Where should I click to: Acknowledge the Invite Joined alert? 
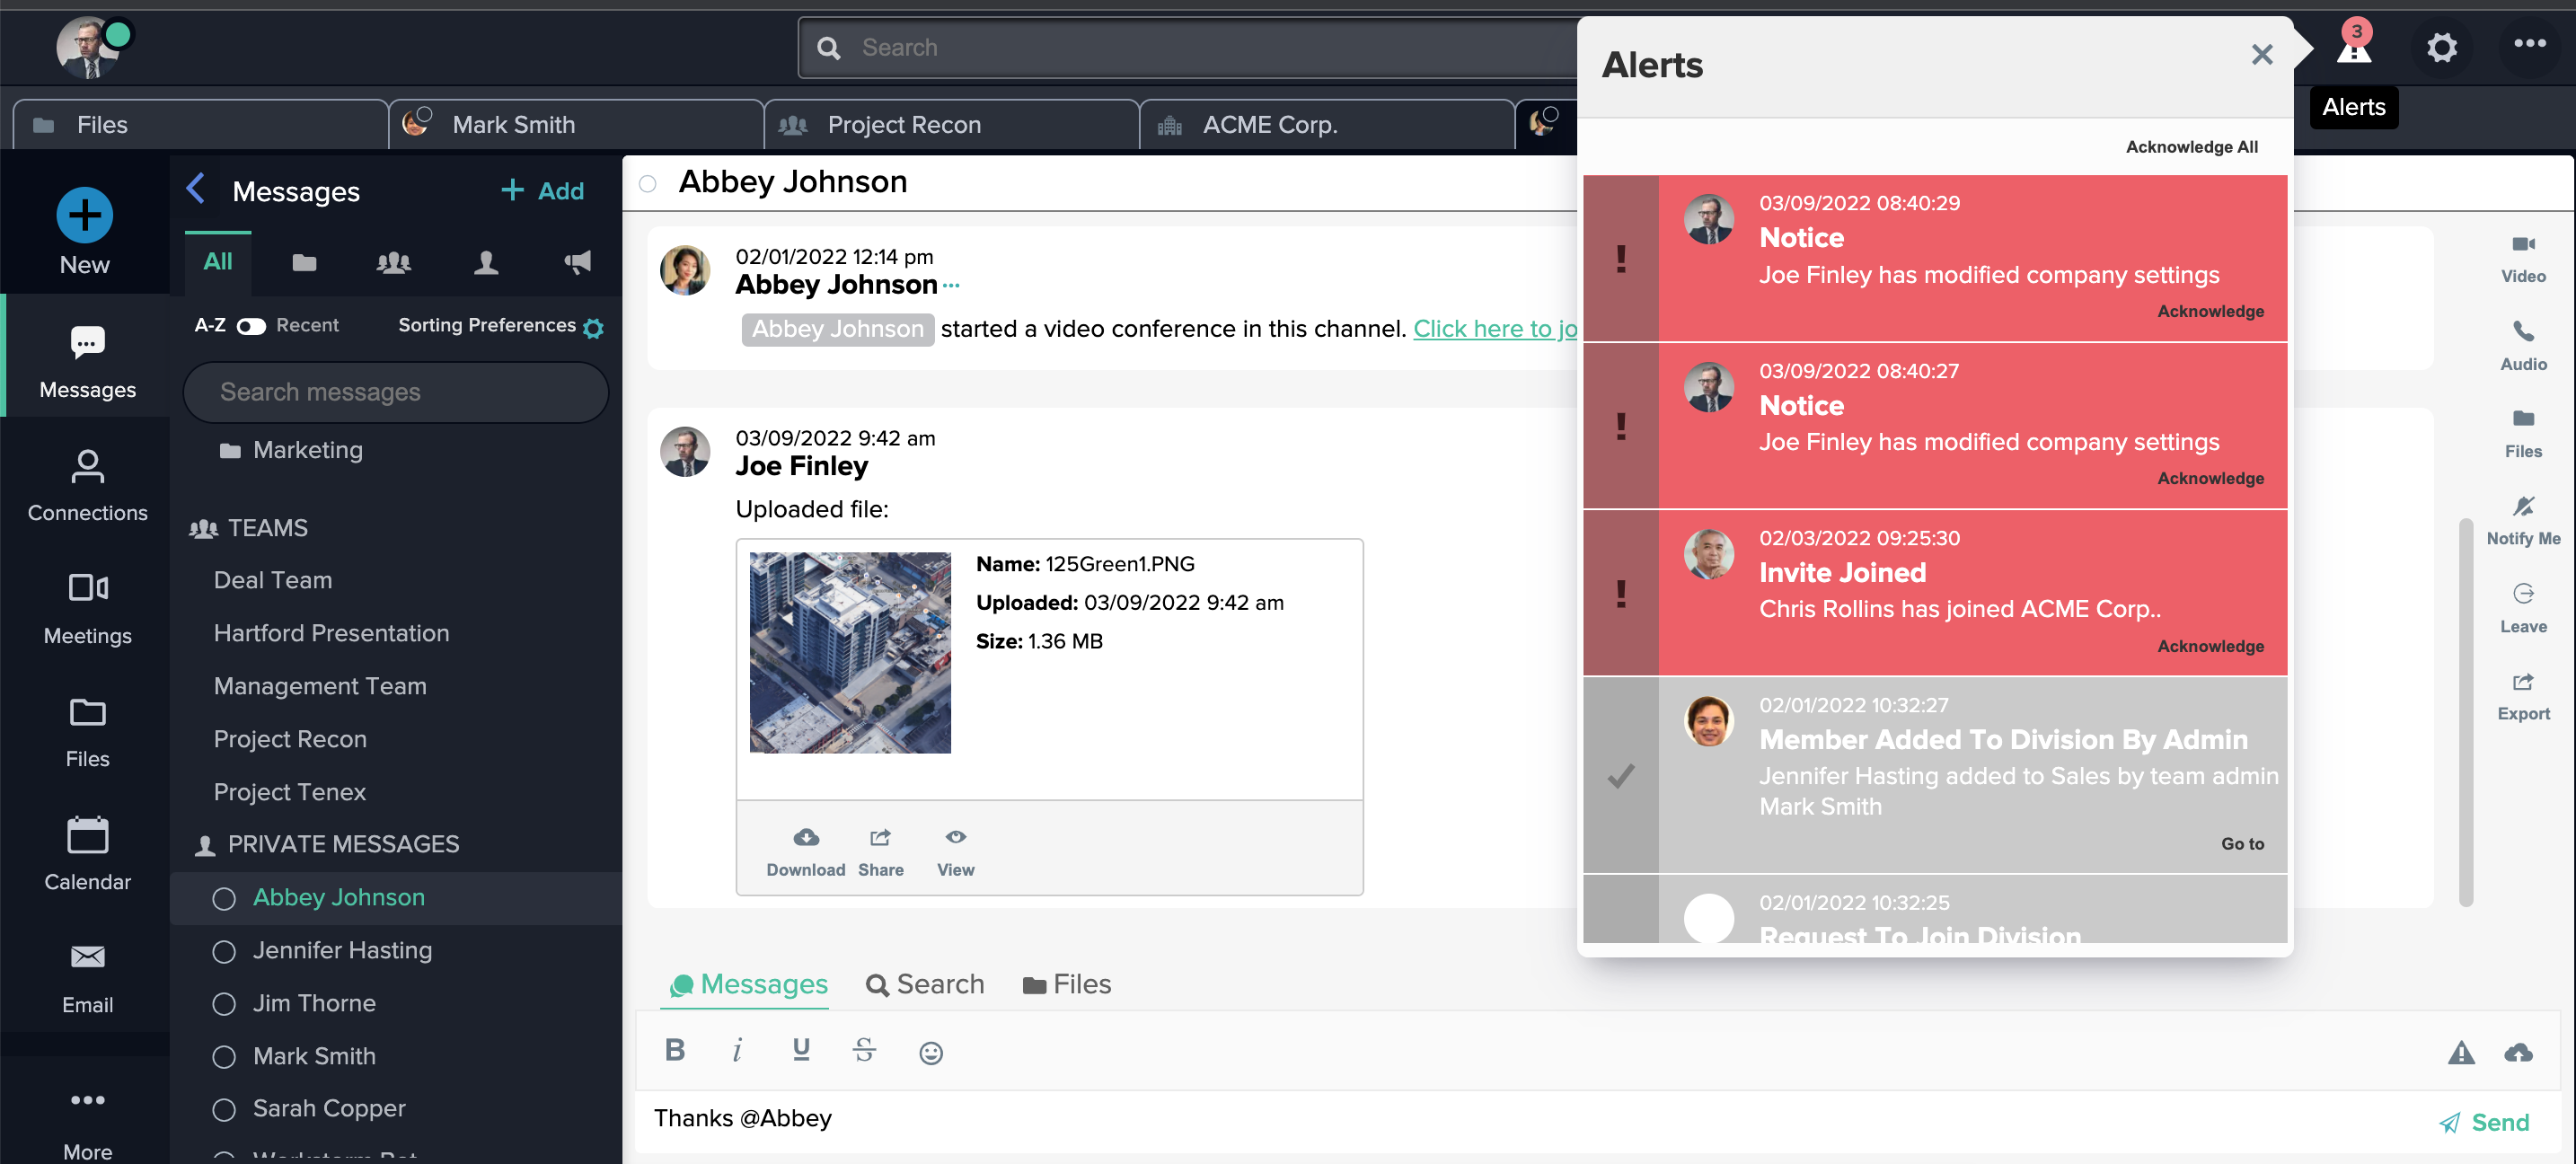(2210, 646)
